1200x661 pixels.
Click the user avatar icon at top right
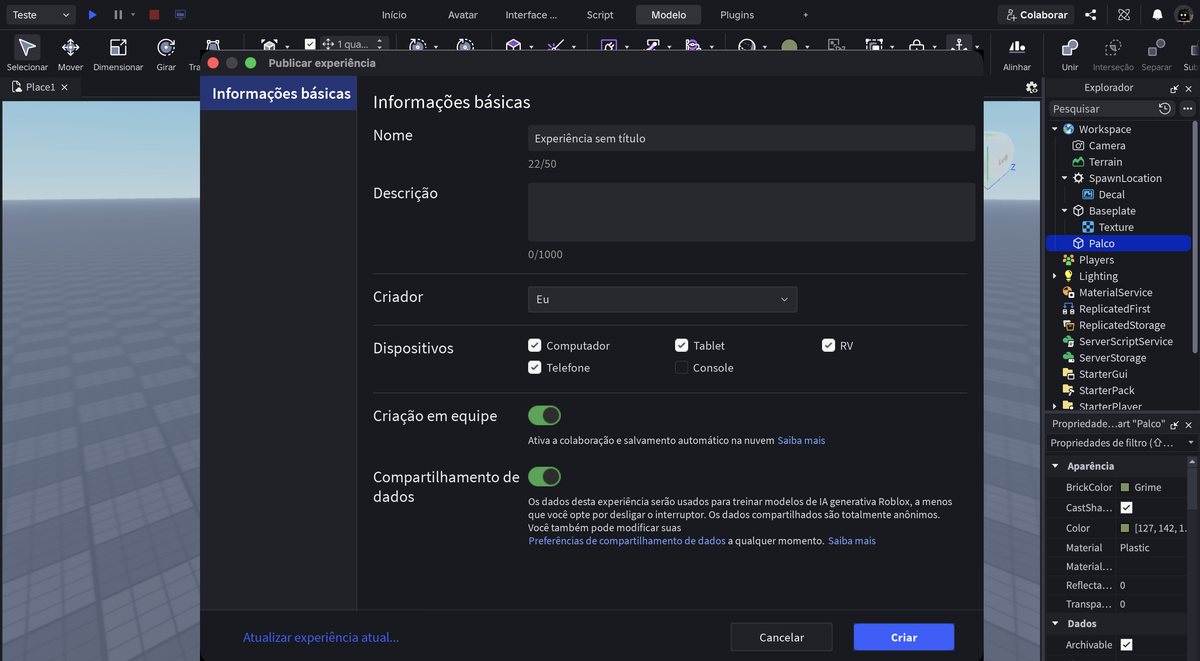click(x=1183, y=15)
